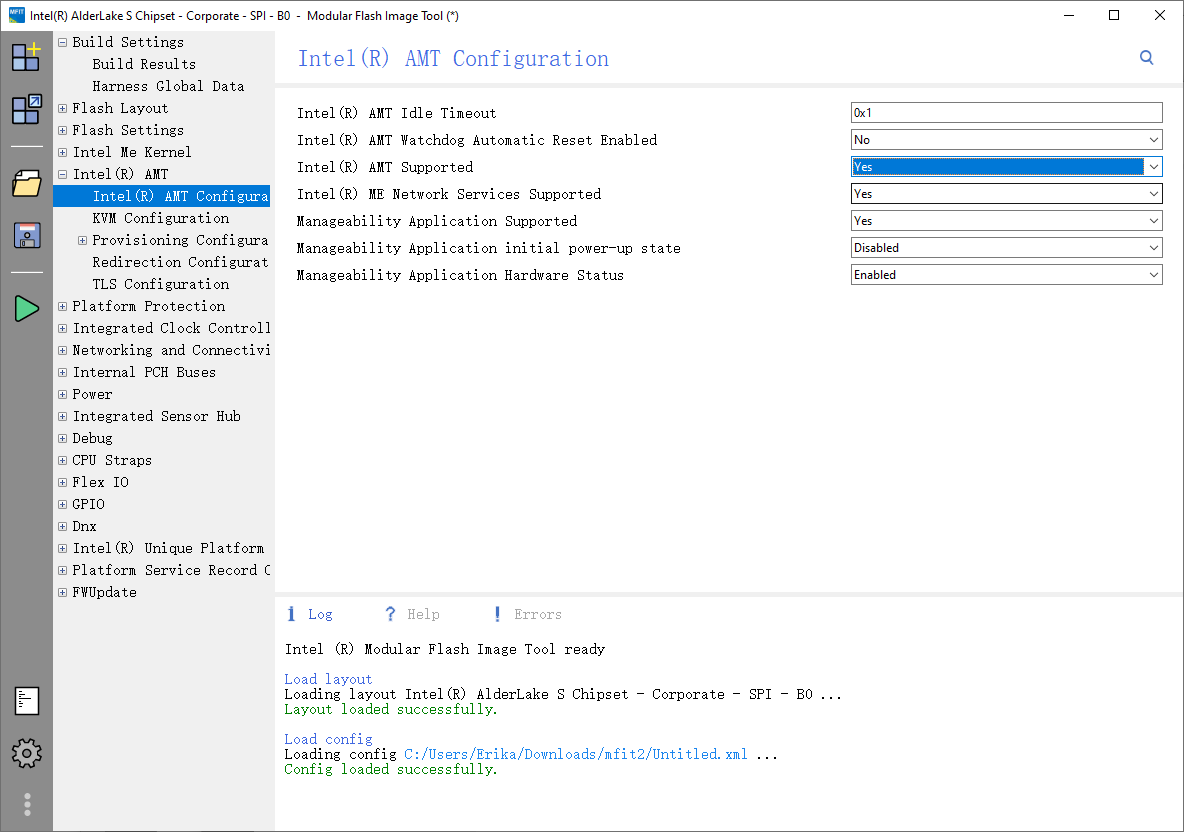Expand the Provisioning Configuration tree node
The image size is (1184, 832).
click(82, 240)
